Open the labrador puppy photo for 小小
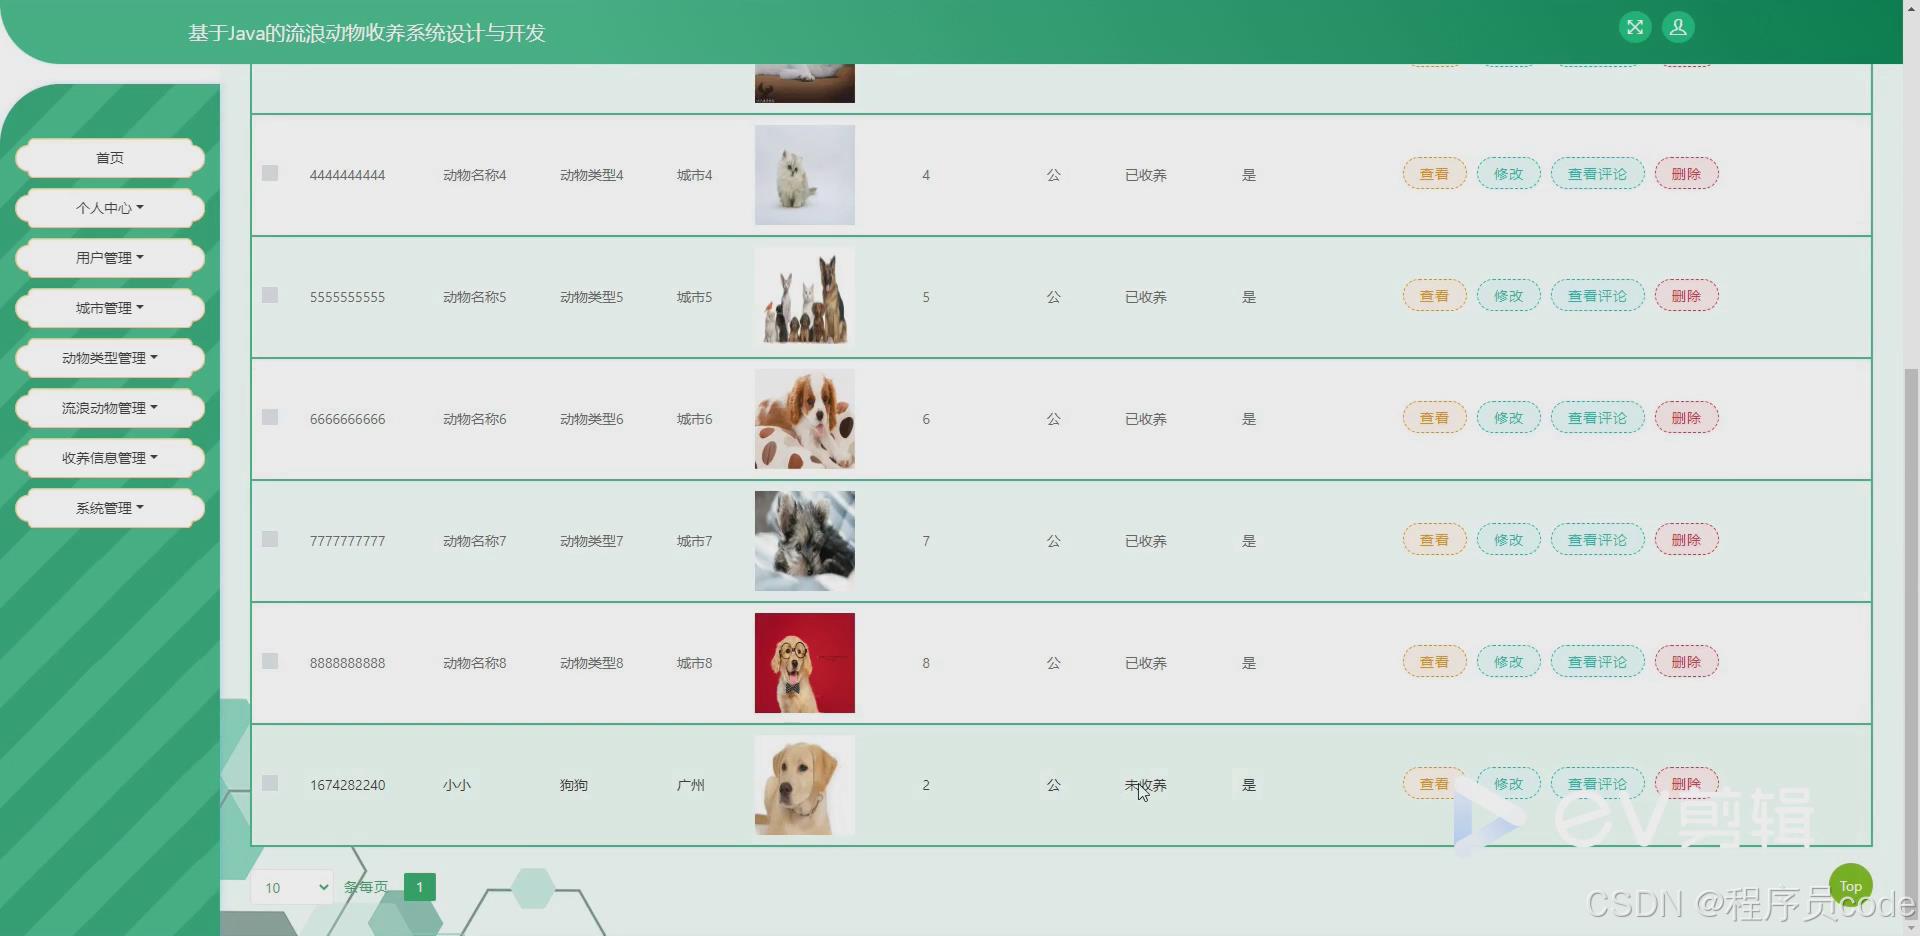 (x=805, y=785)
